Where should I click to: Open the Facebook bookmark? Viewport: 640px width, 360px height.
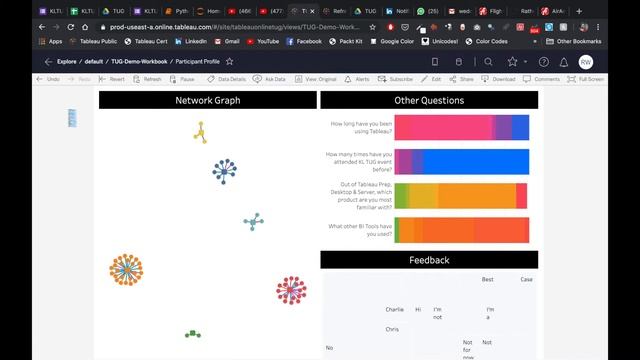[x=304, y=41]
